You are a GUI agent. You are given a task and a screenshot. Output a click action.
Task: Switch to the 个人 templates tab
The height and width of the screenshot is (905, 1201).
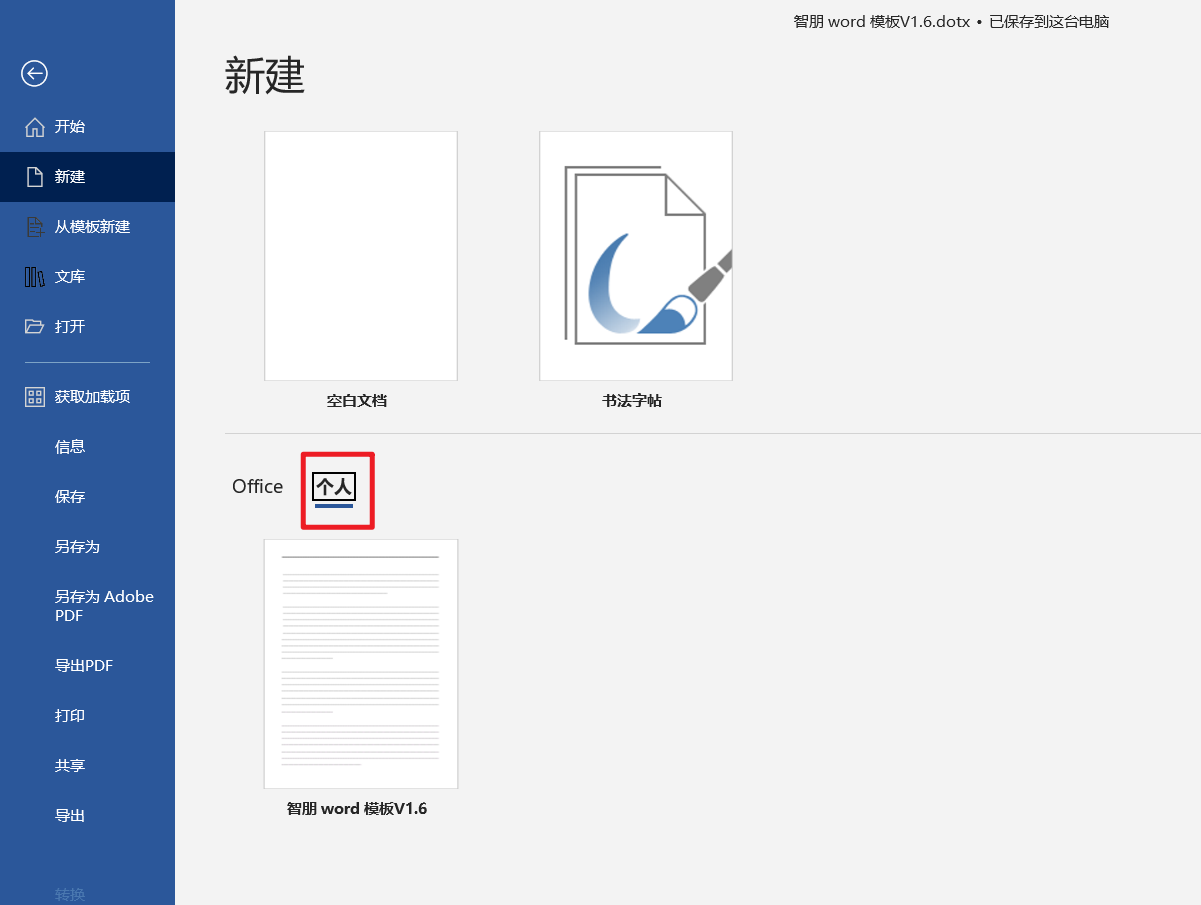[334, 487]
